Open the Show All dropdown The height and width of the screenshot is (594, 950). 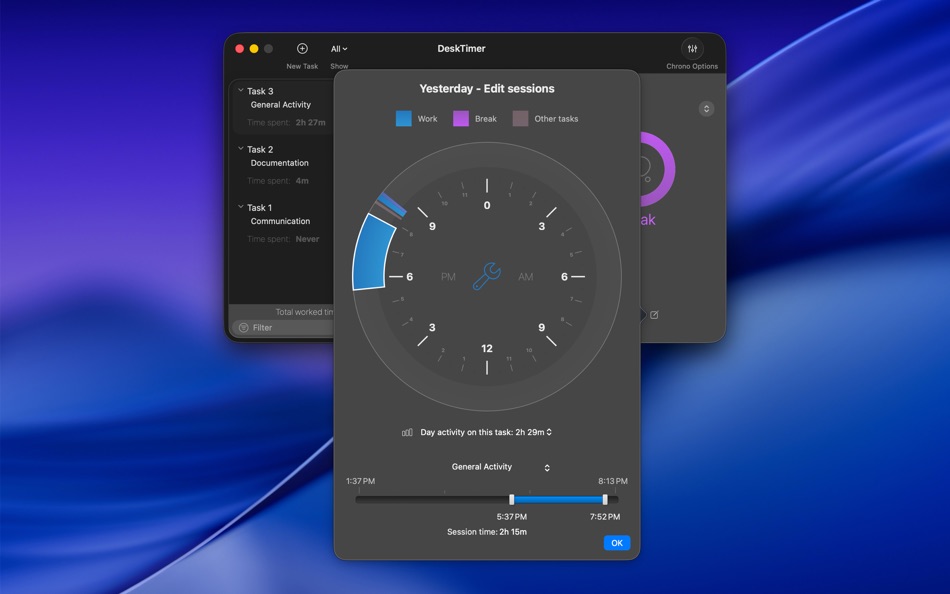coord(339,48)
